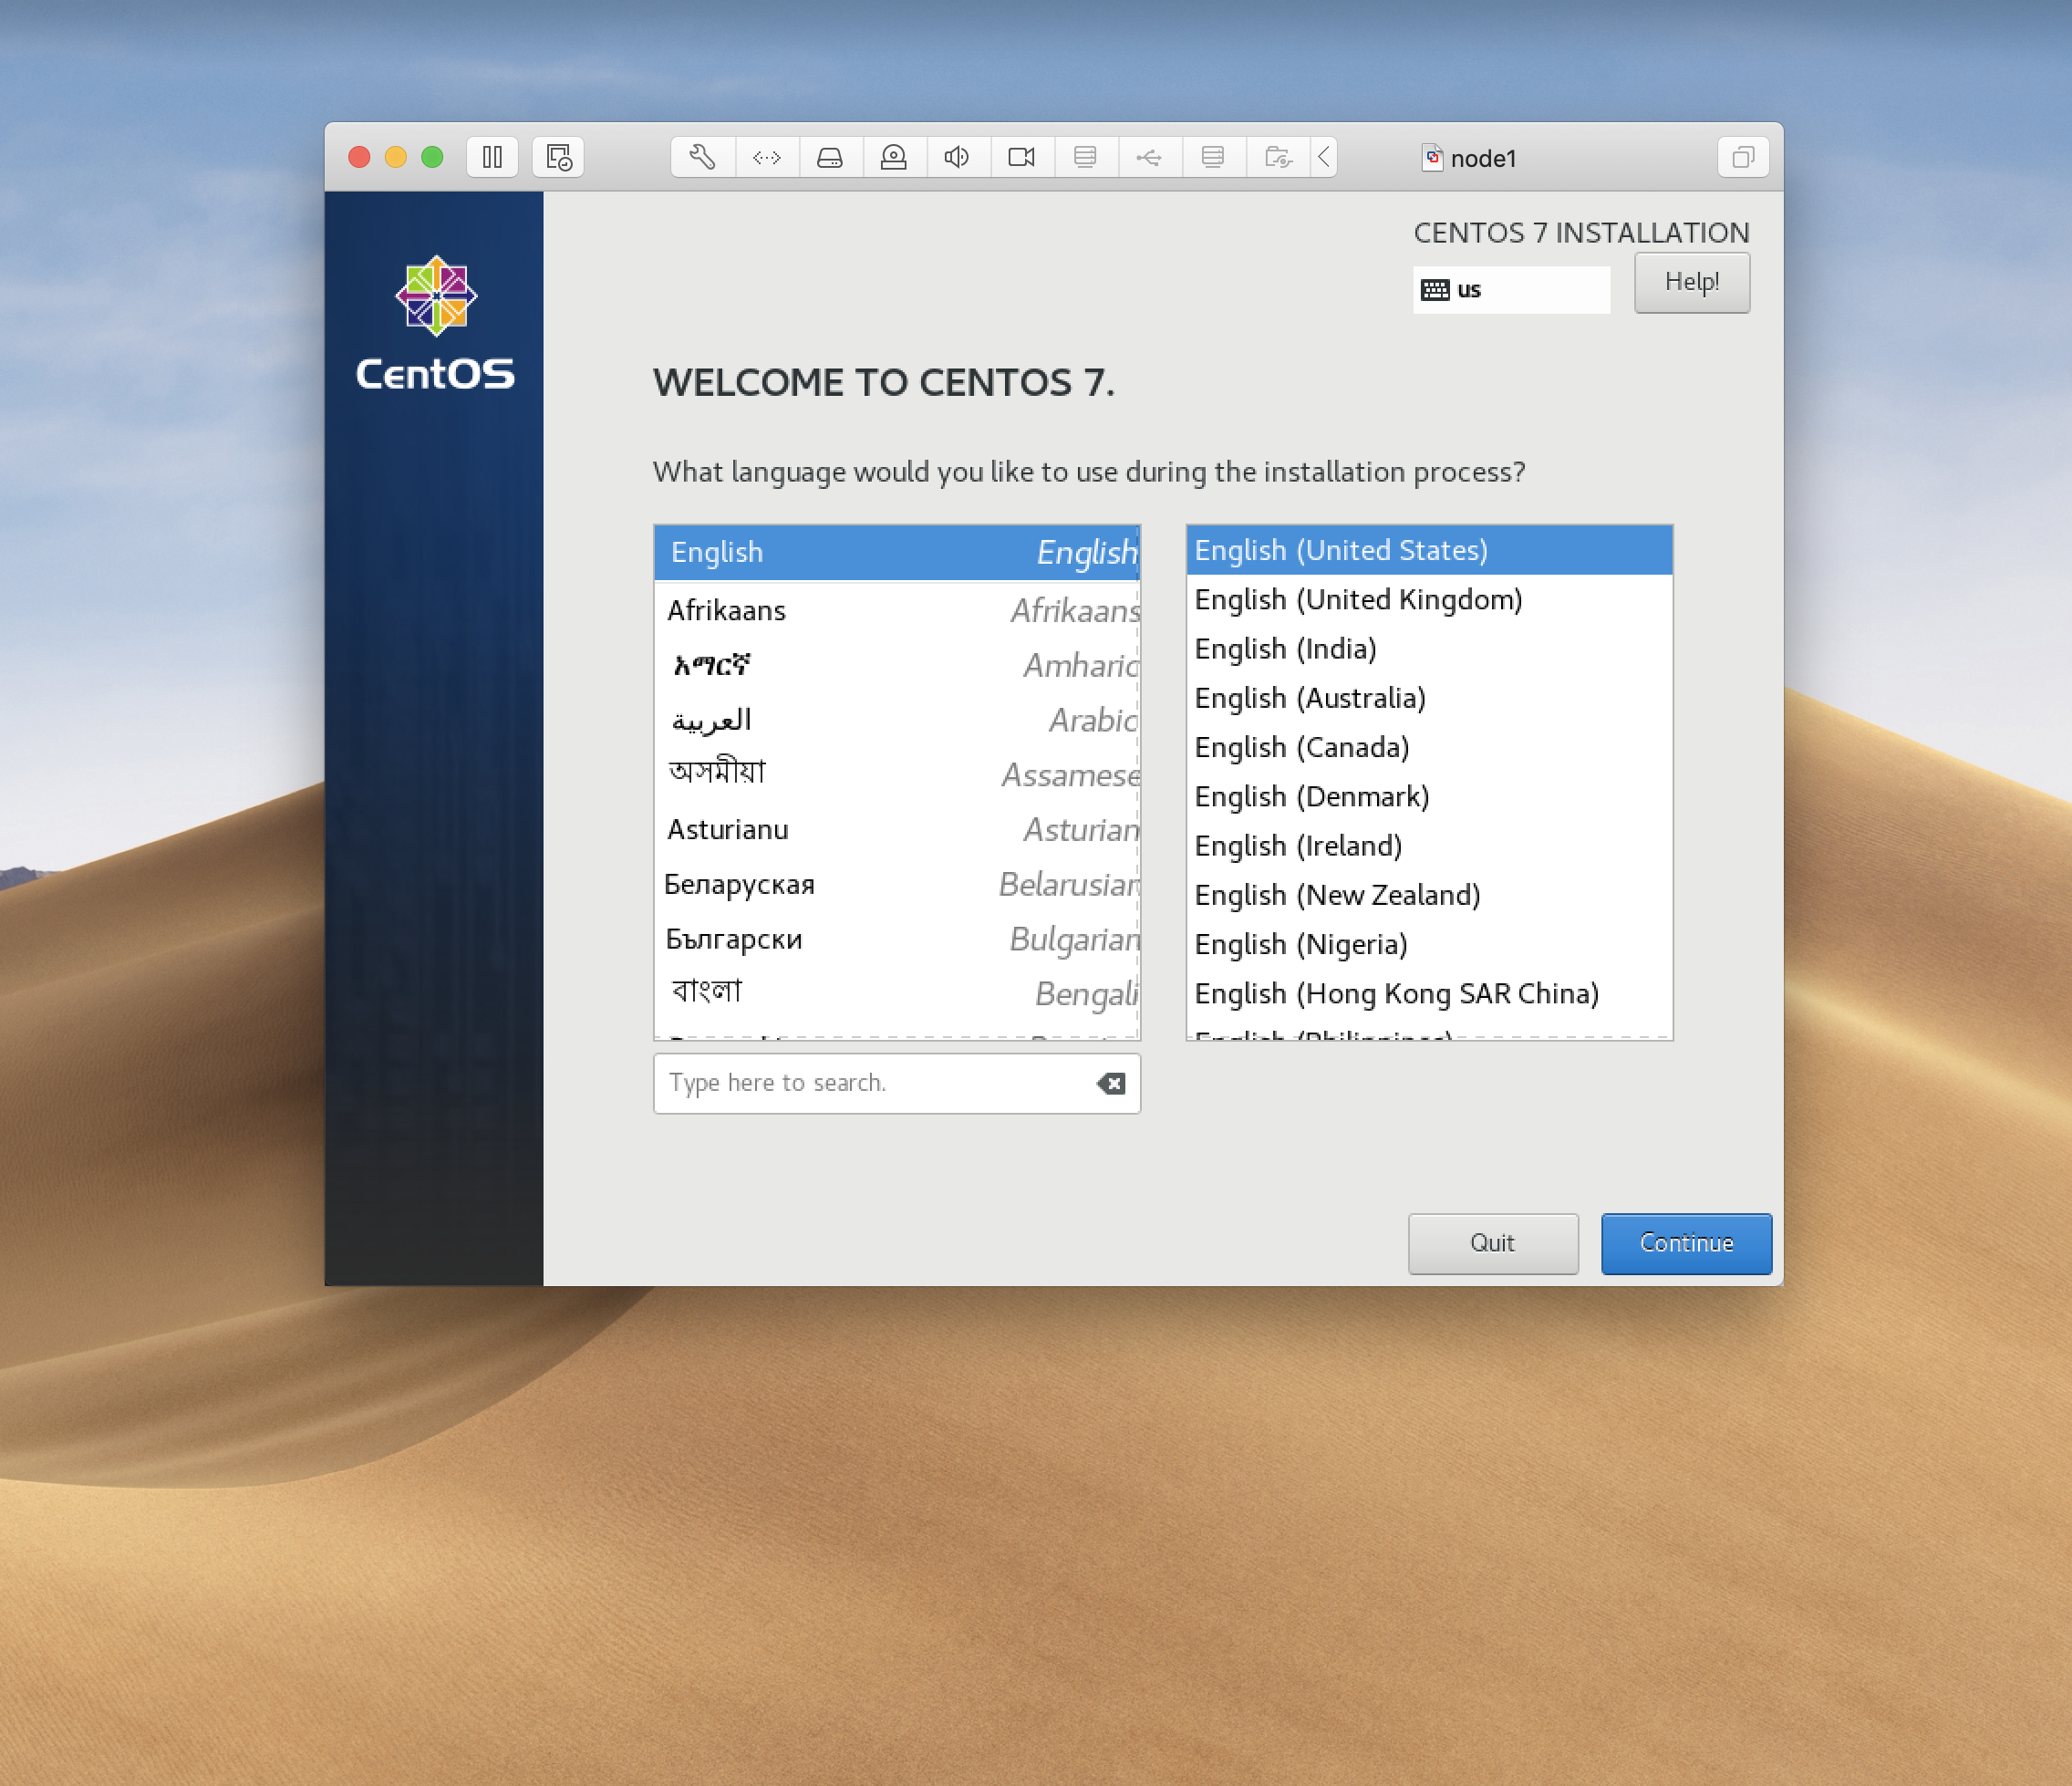Open the hard disk device icon

tap(830, 157)
